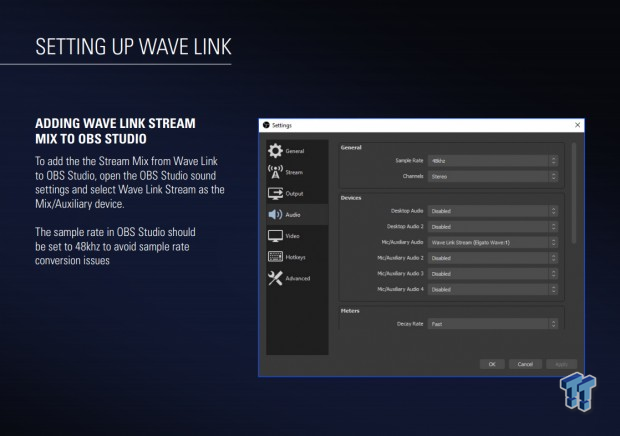Select Video monitor icon in sidebar
Viewport: 620px width, 436px height.
(275, 236)
